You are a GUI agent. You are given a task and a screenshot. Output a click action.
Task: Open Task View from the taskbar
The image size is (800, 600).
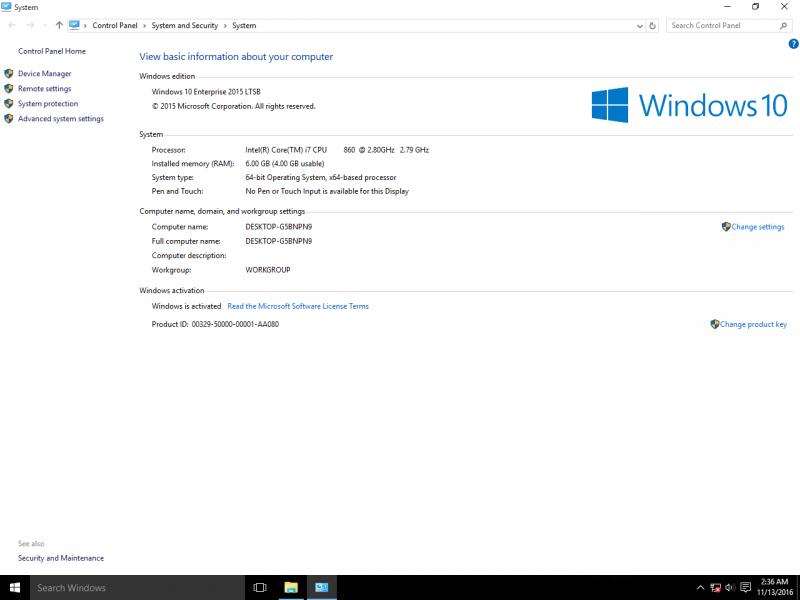coord(260,588)
